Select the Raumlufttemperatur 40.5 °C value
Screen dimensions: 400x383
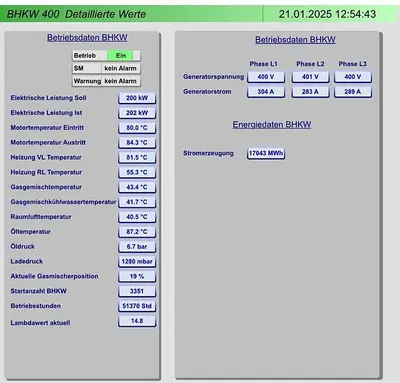click(137, 217)
